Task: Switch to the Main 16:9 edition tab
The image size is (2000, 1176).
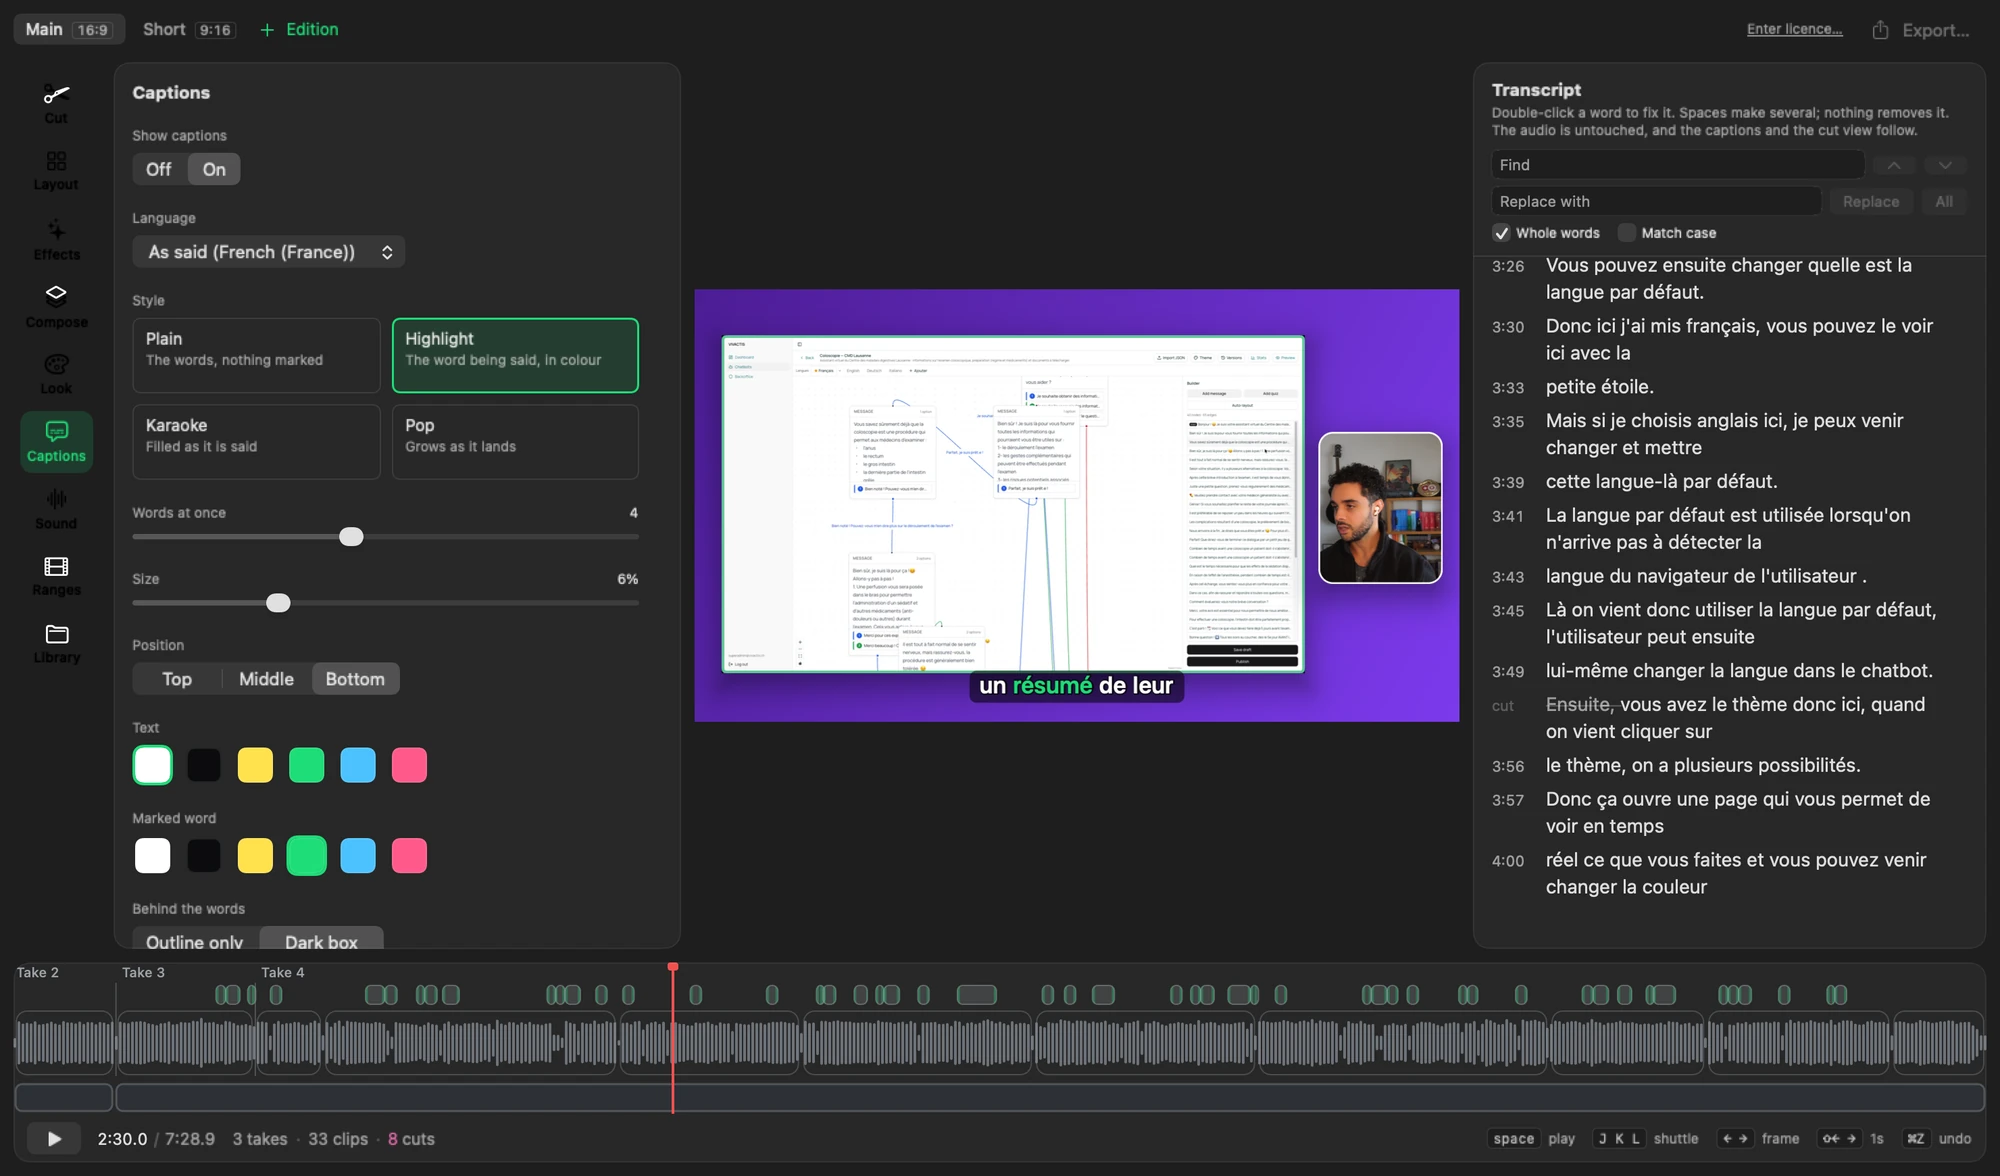Action: pyautogui.click(x=68, y=29)
